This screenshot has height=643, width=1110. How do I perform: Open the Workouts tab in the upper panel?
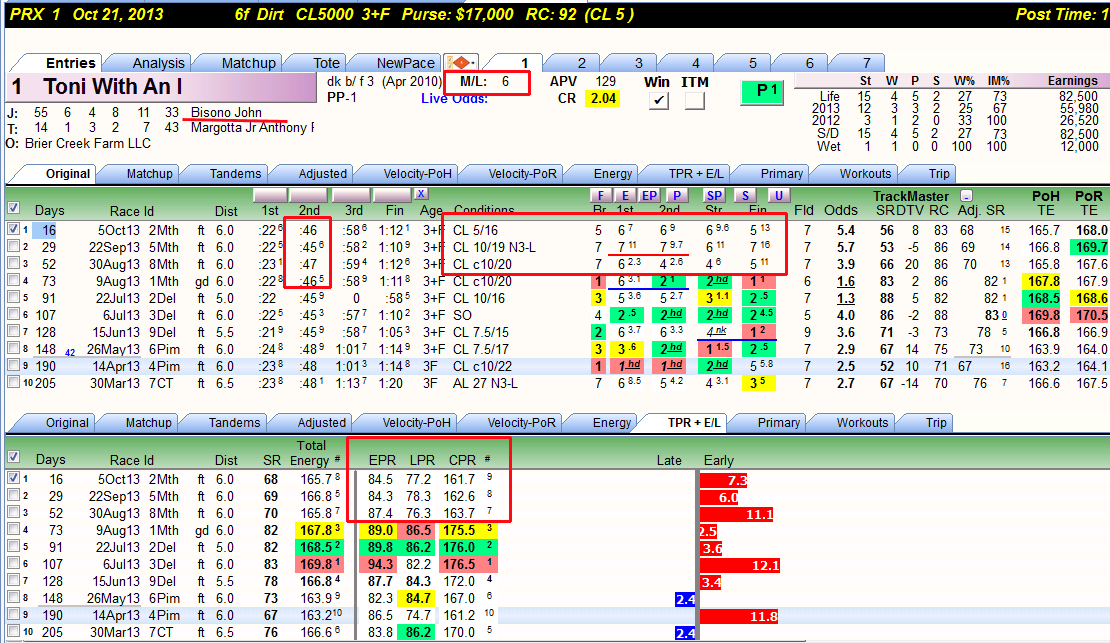[x=865, y=173]
